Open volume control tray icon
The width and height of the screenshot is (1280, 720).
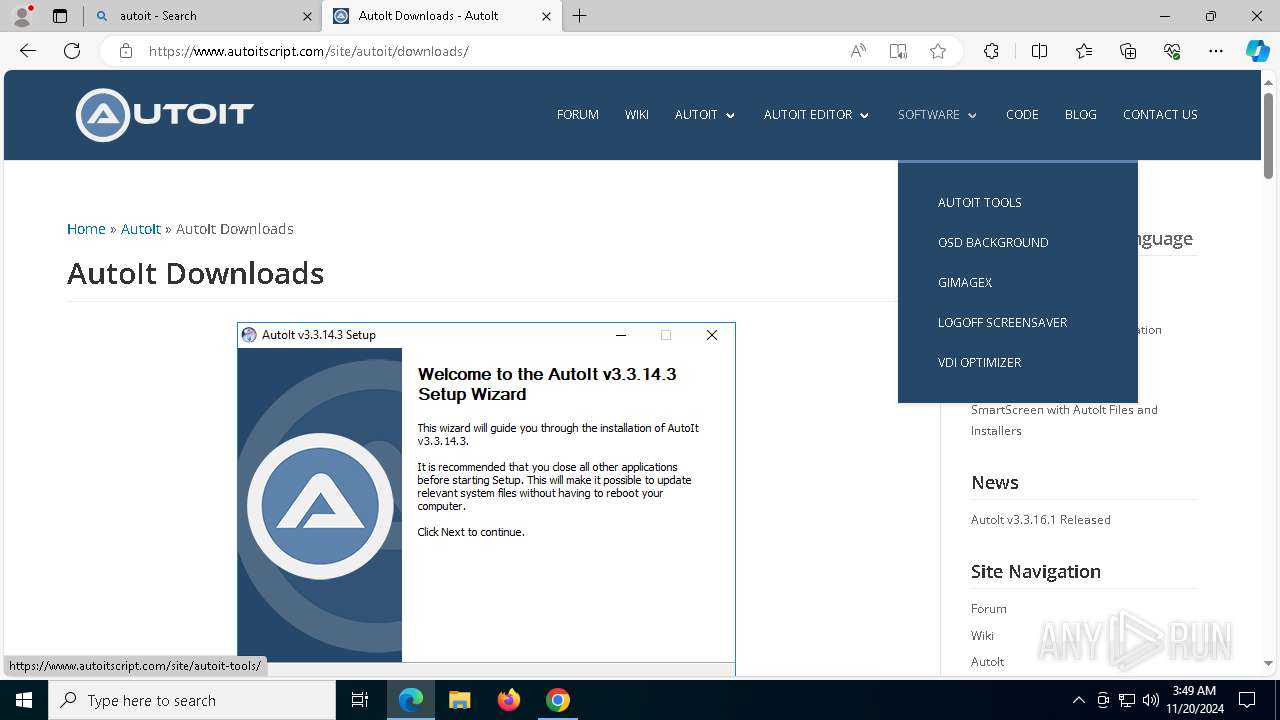pyautogui.click(x=1150, y=700)
